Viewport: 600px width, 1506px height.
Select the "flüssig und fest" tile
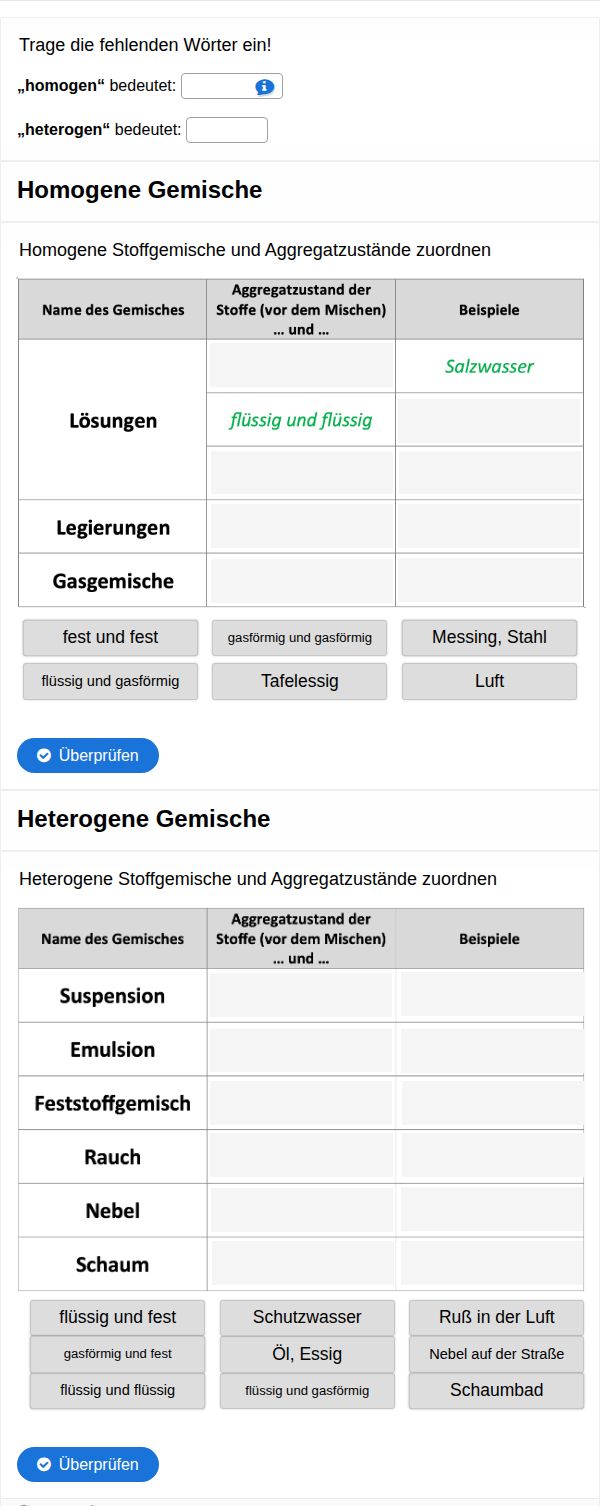tap(118, 1317)
